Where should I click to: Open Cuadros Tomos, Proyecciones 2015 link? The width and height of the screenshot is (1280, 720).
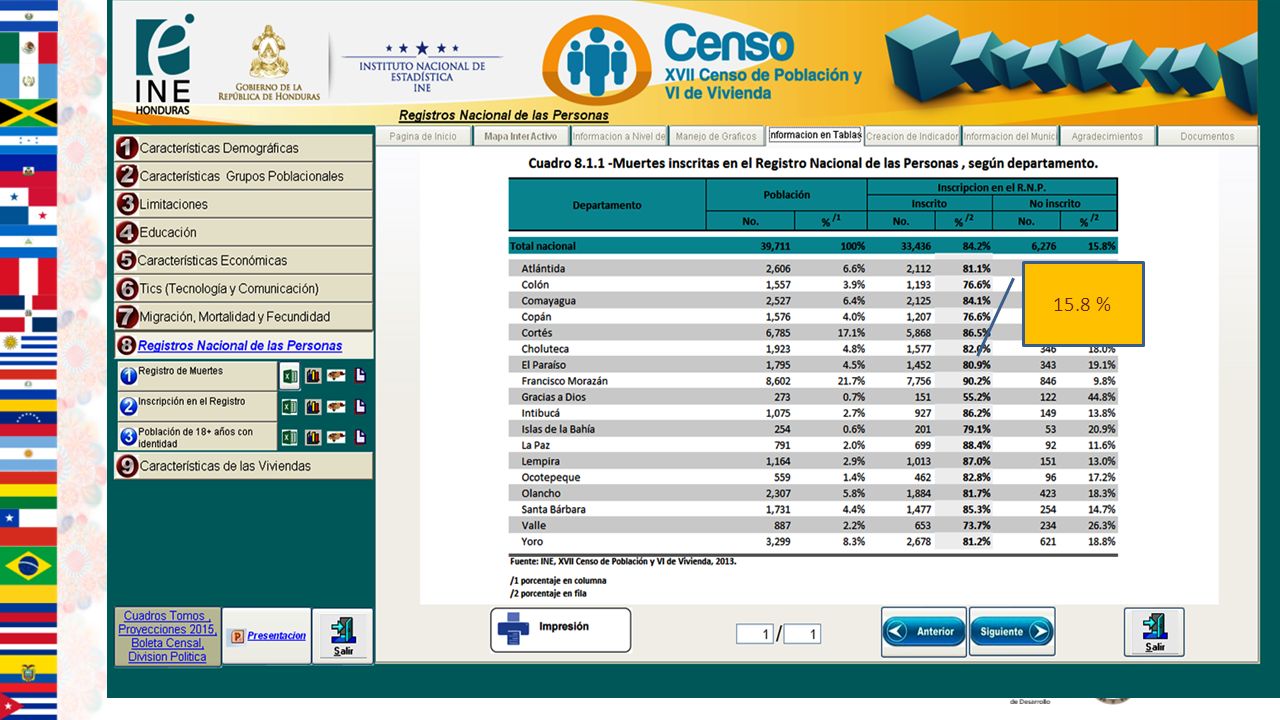[168, 636]
